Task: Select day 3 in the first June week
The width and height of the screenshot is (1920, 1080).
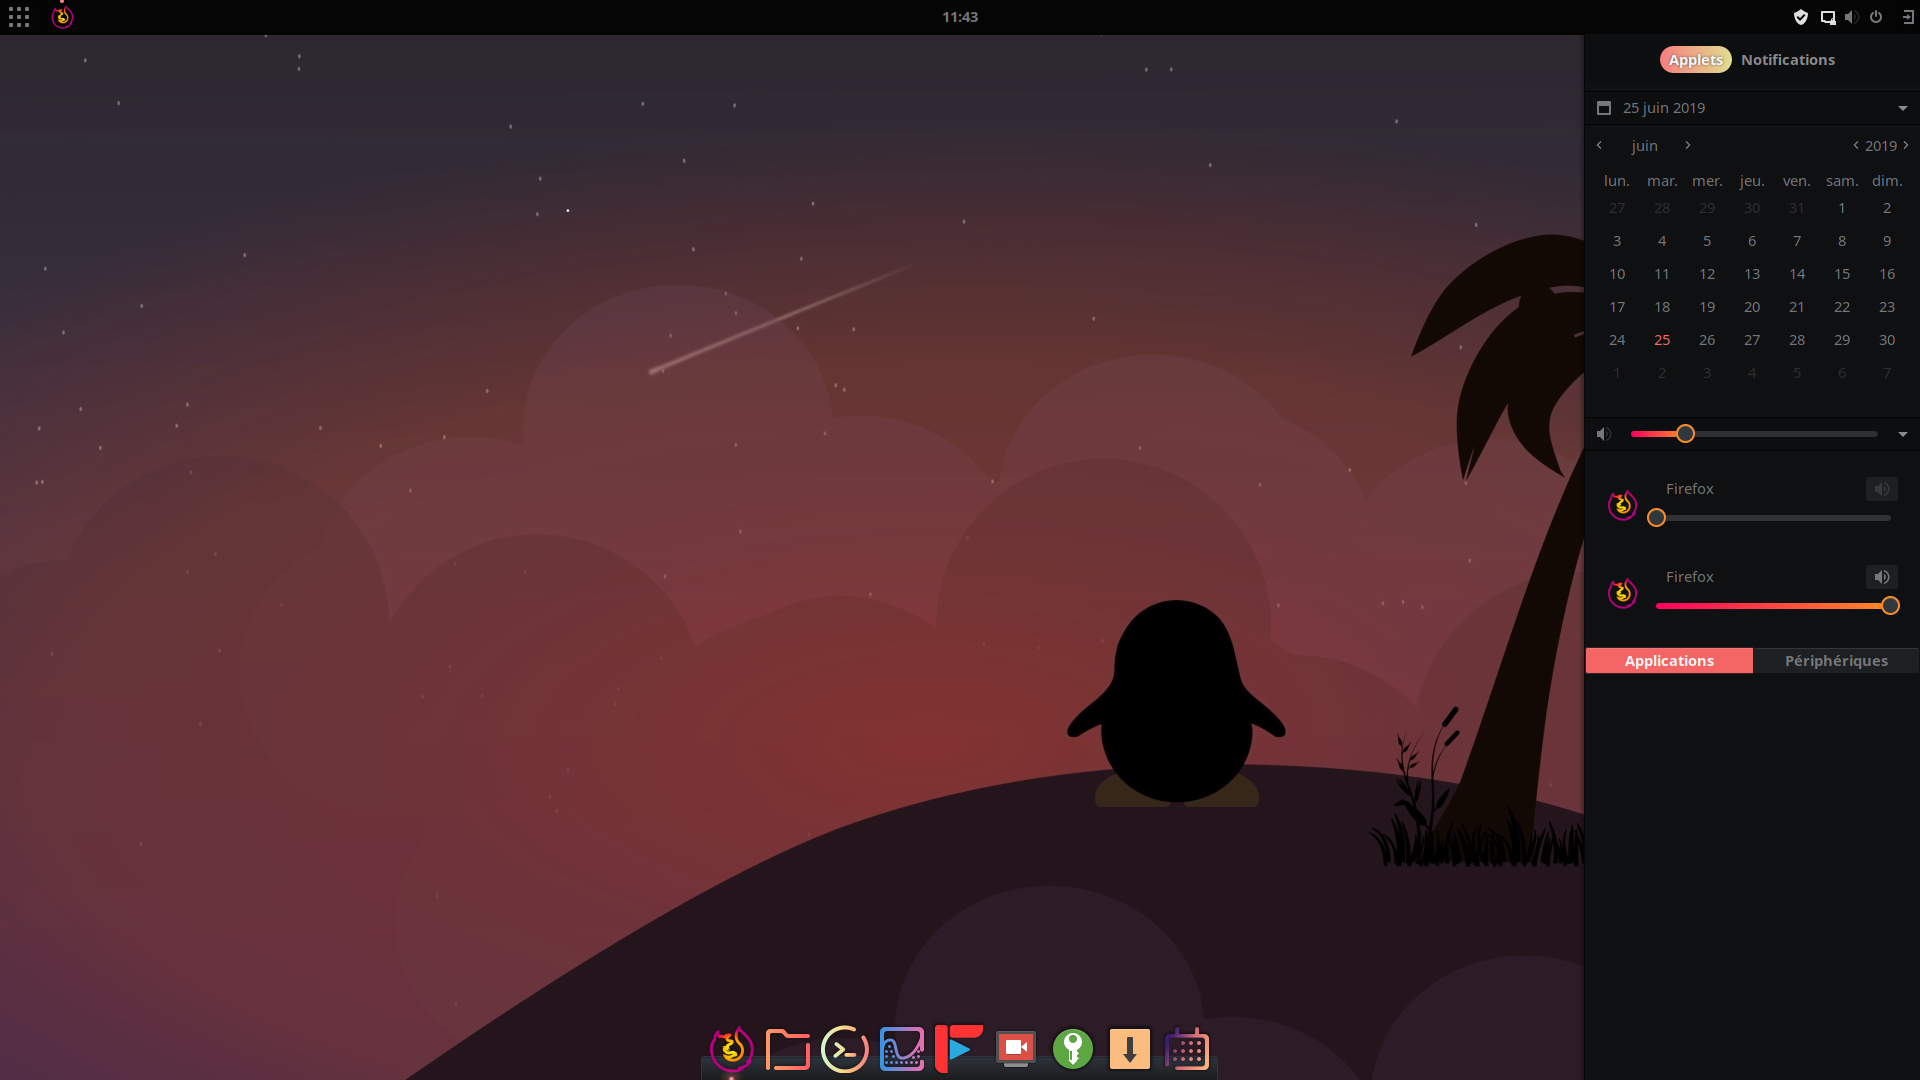Action: pyautogui.click(x=1617, y=241)
